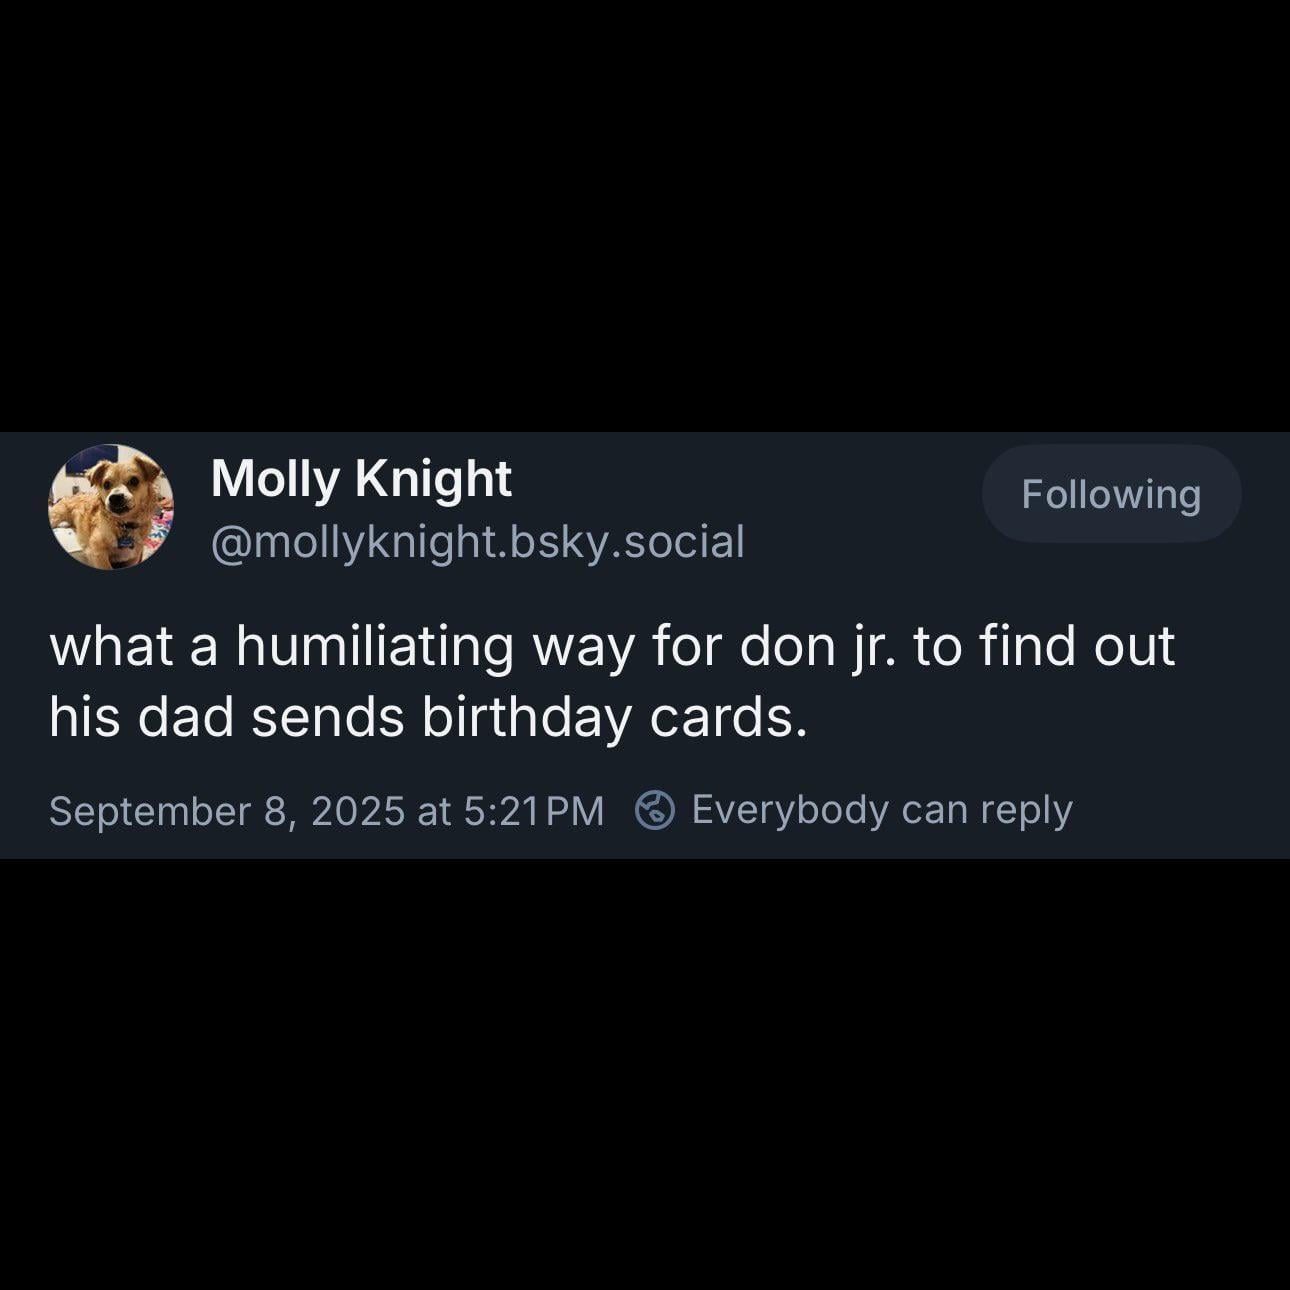Screen dimensions: 1290x1290
Task: Click the globe reply-settings icon
Action: click(655, 810)
